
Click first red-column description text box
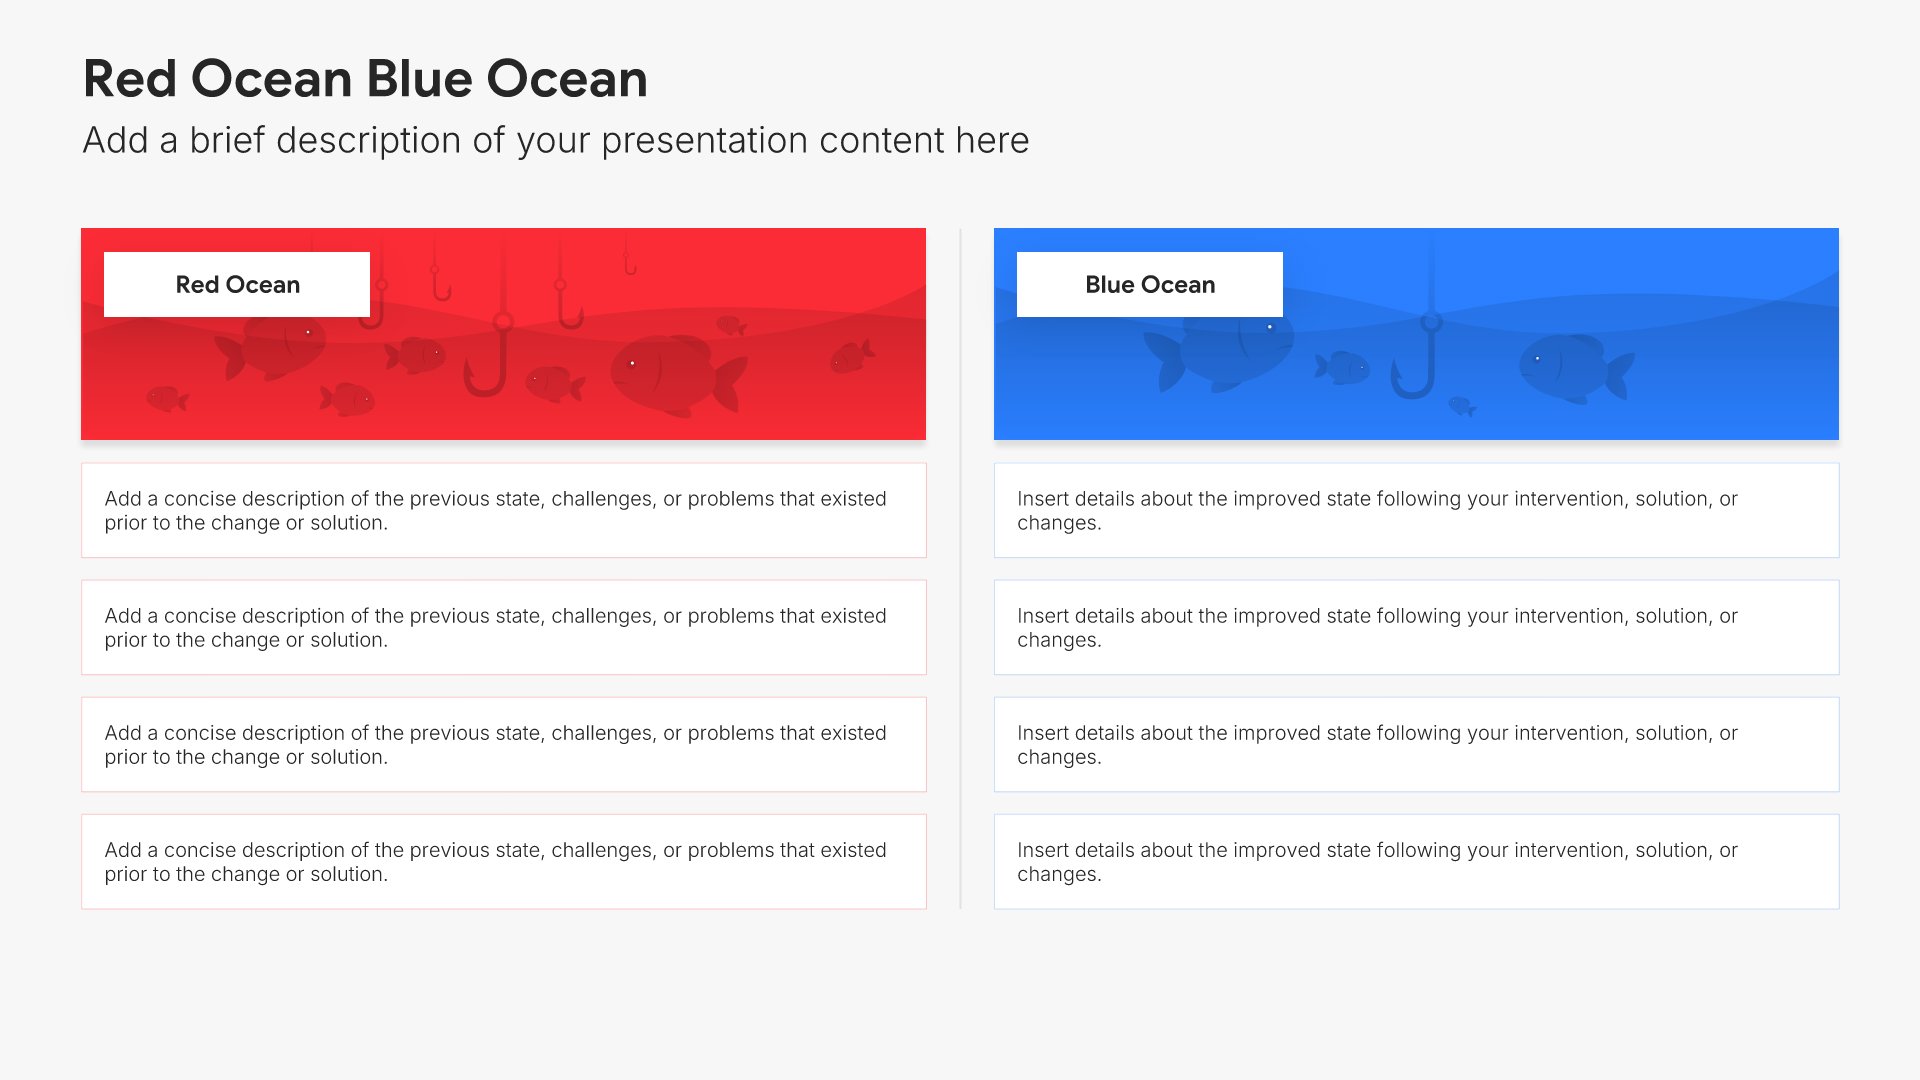click(504, 510)
